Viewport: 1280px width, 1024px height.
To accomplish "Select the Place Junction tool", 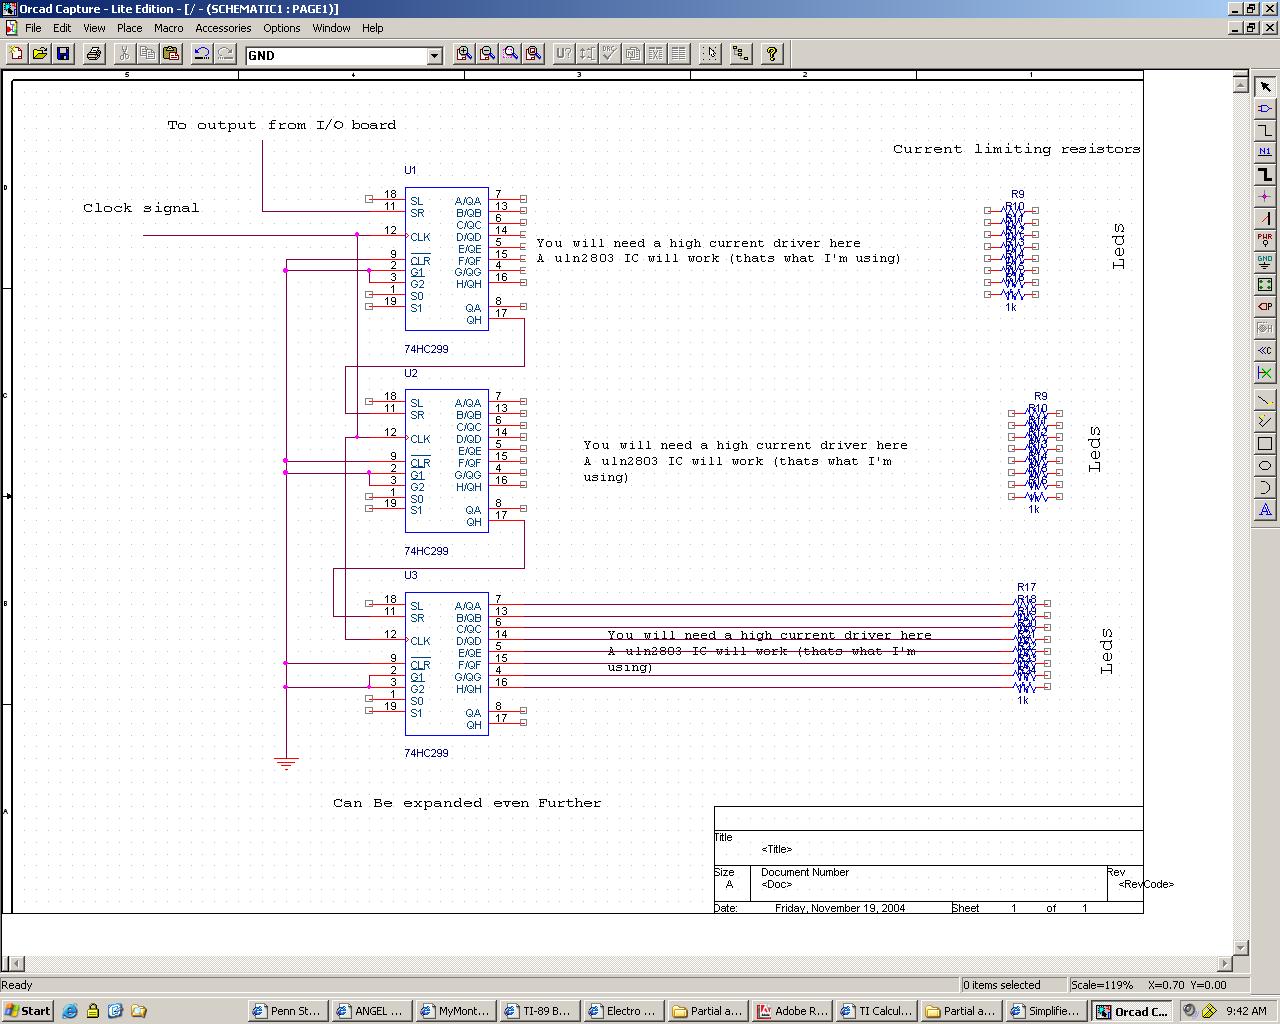I will click(1265, 196).
